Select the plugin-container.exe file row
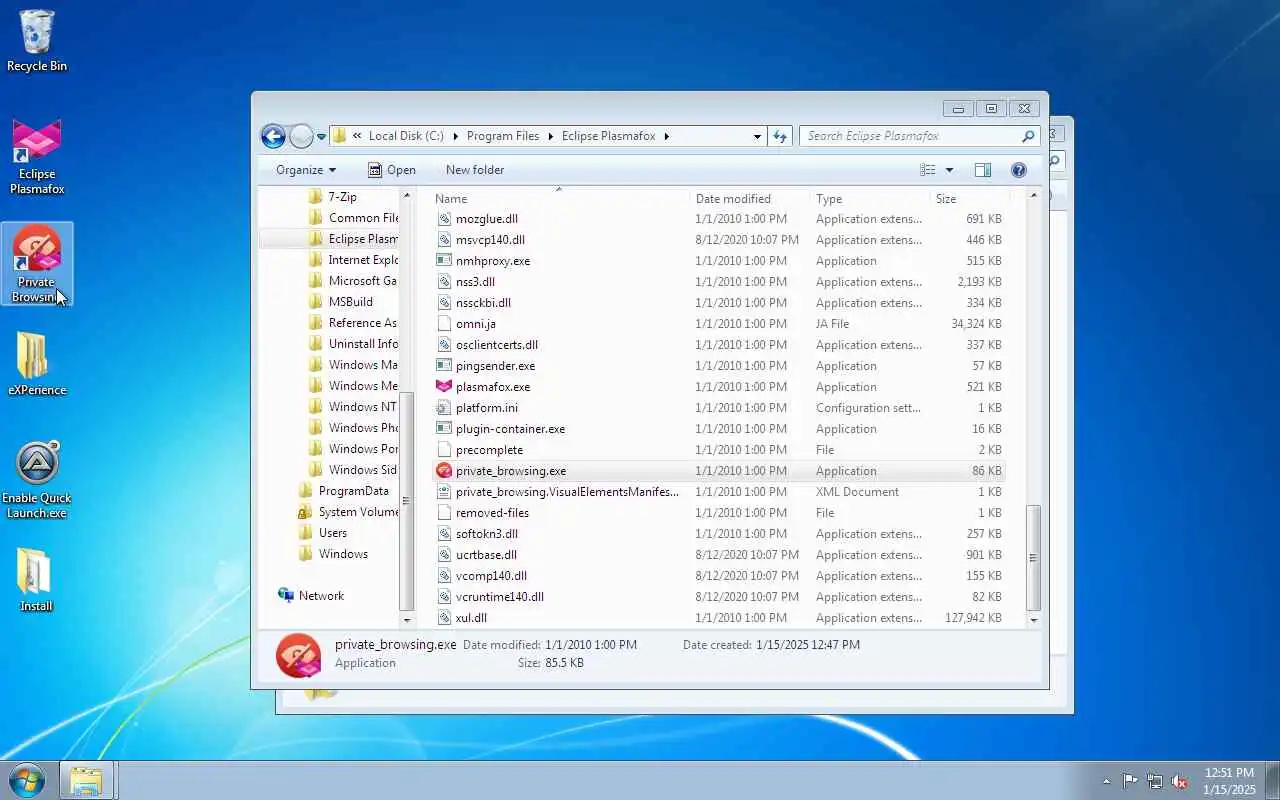The image size is (1280, 800). coord(718,429)
